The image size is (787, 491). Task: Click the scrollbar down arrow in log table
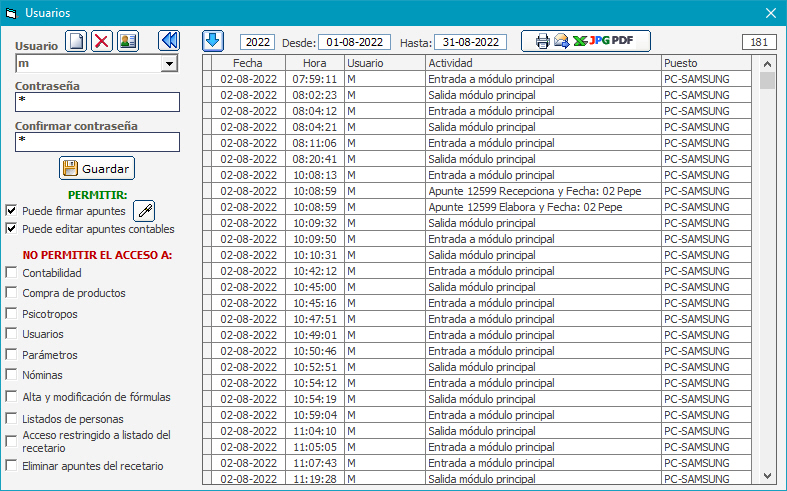(x=767, y=476)
